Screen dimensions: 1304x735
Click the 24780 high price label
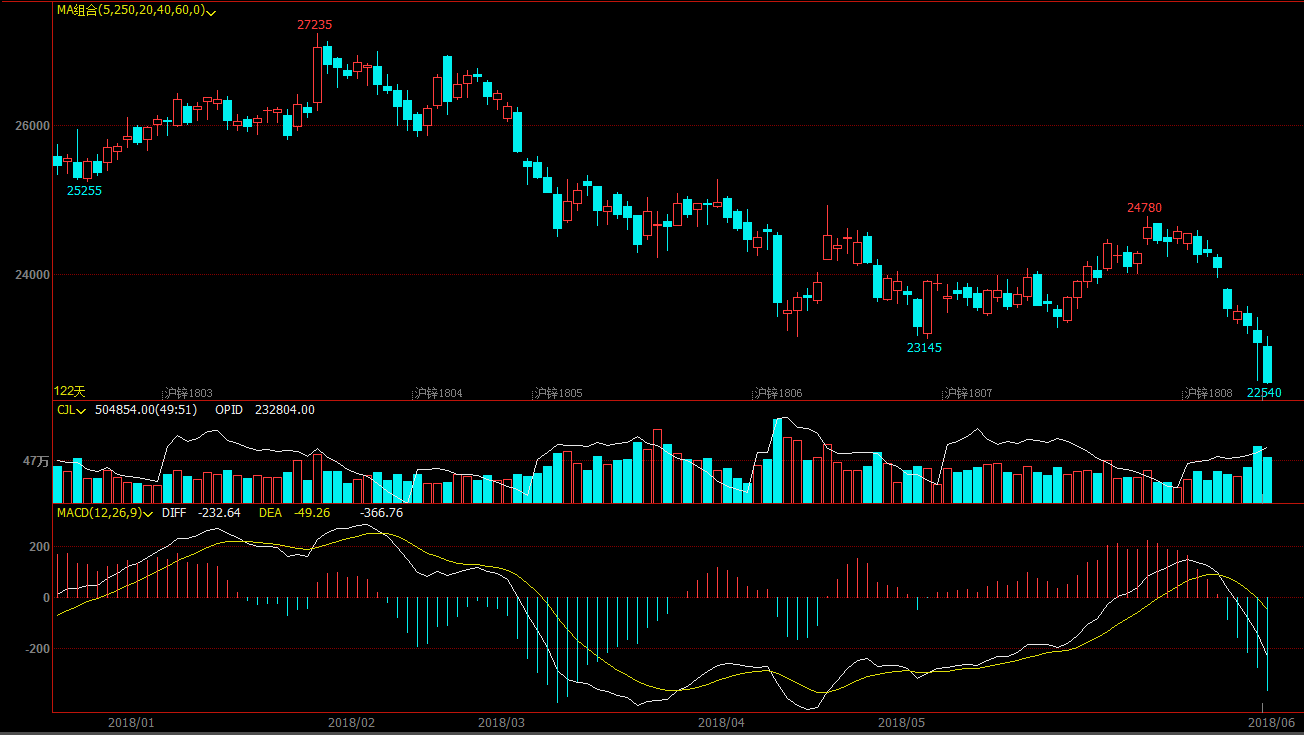tap(1145, 208)
